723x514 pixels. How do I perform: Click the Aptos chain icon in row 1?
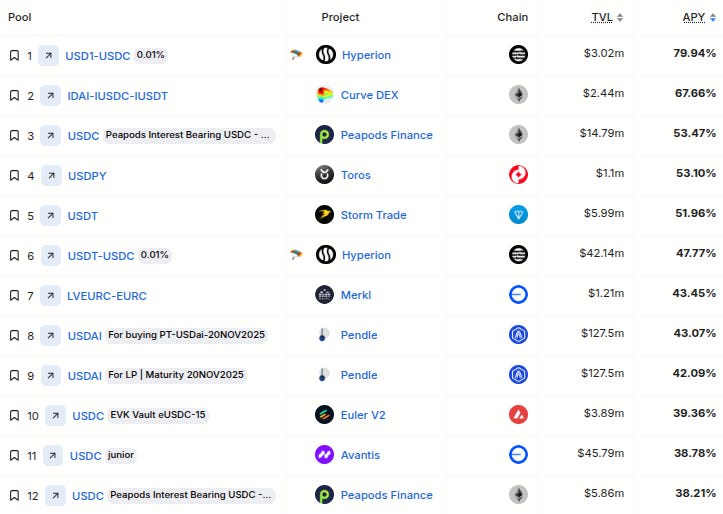tap(518, 54)
